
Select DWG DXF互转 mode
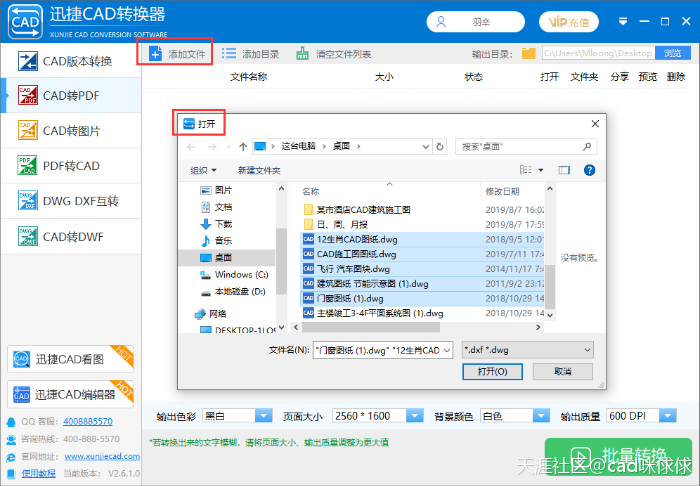click(71, 201)
